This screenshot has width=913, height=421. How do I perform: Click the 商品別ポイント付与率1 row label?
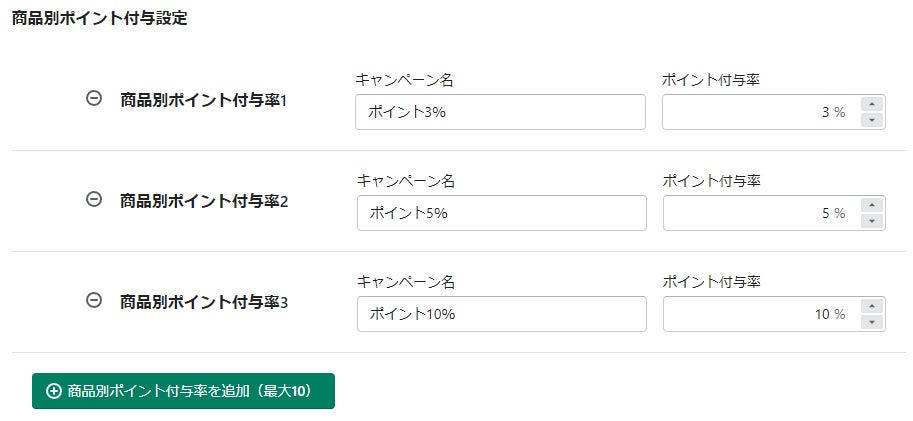[x=203, y=100]
